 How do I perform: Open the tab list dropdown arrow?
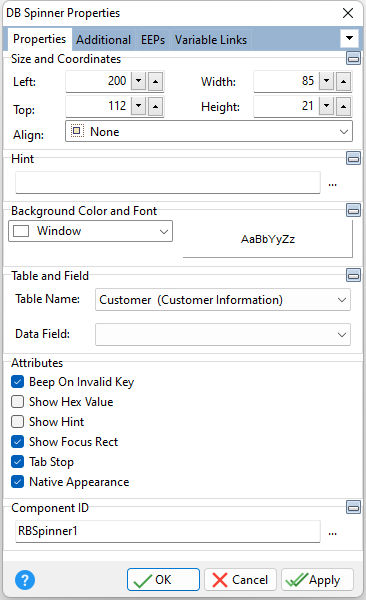point(349,38)
